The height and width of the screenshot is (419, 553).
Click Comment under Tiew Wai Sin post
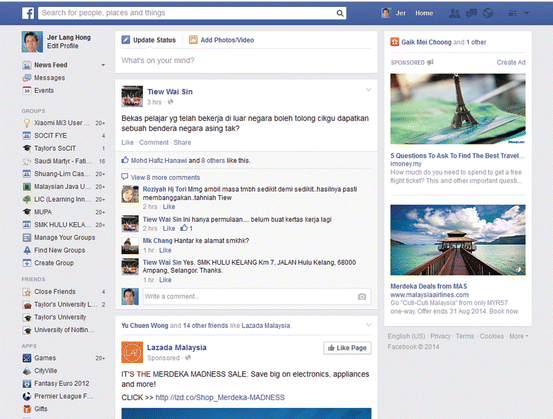(x=154, y=142)
